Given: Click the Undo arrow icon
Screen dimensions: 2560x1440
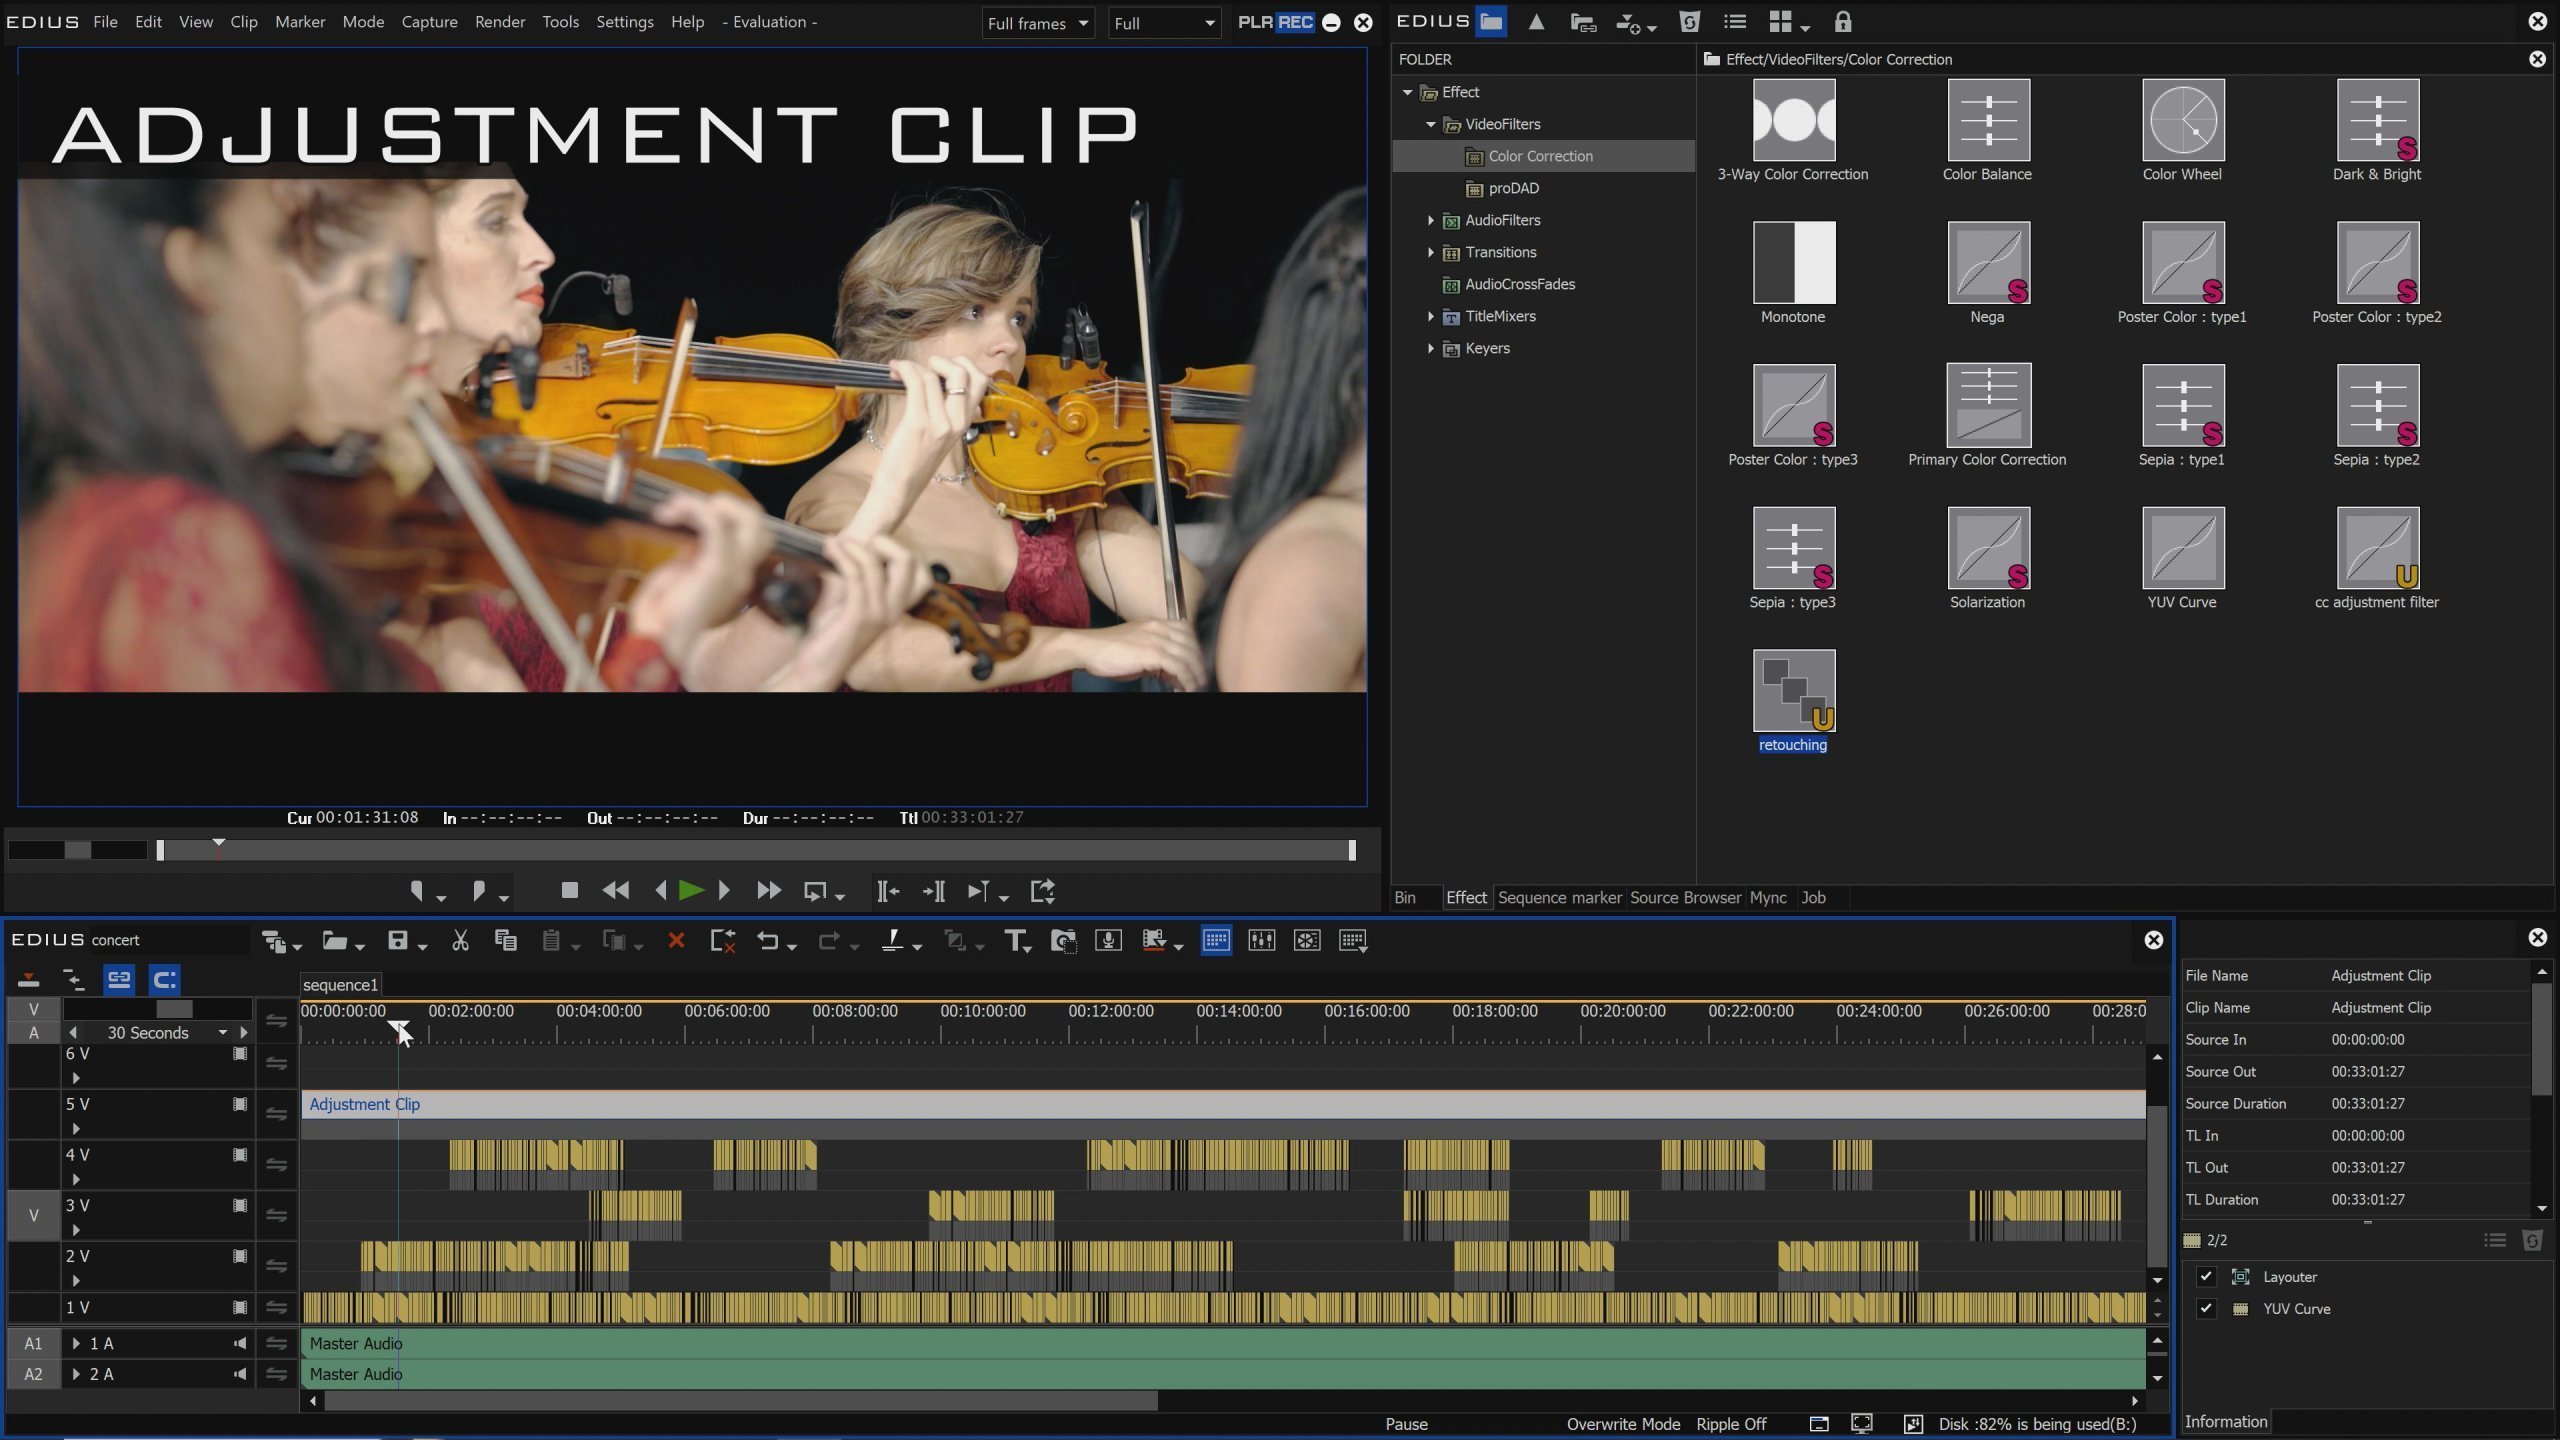Looking at the screenshot, I should click(x=767, y=940).
